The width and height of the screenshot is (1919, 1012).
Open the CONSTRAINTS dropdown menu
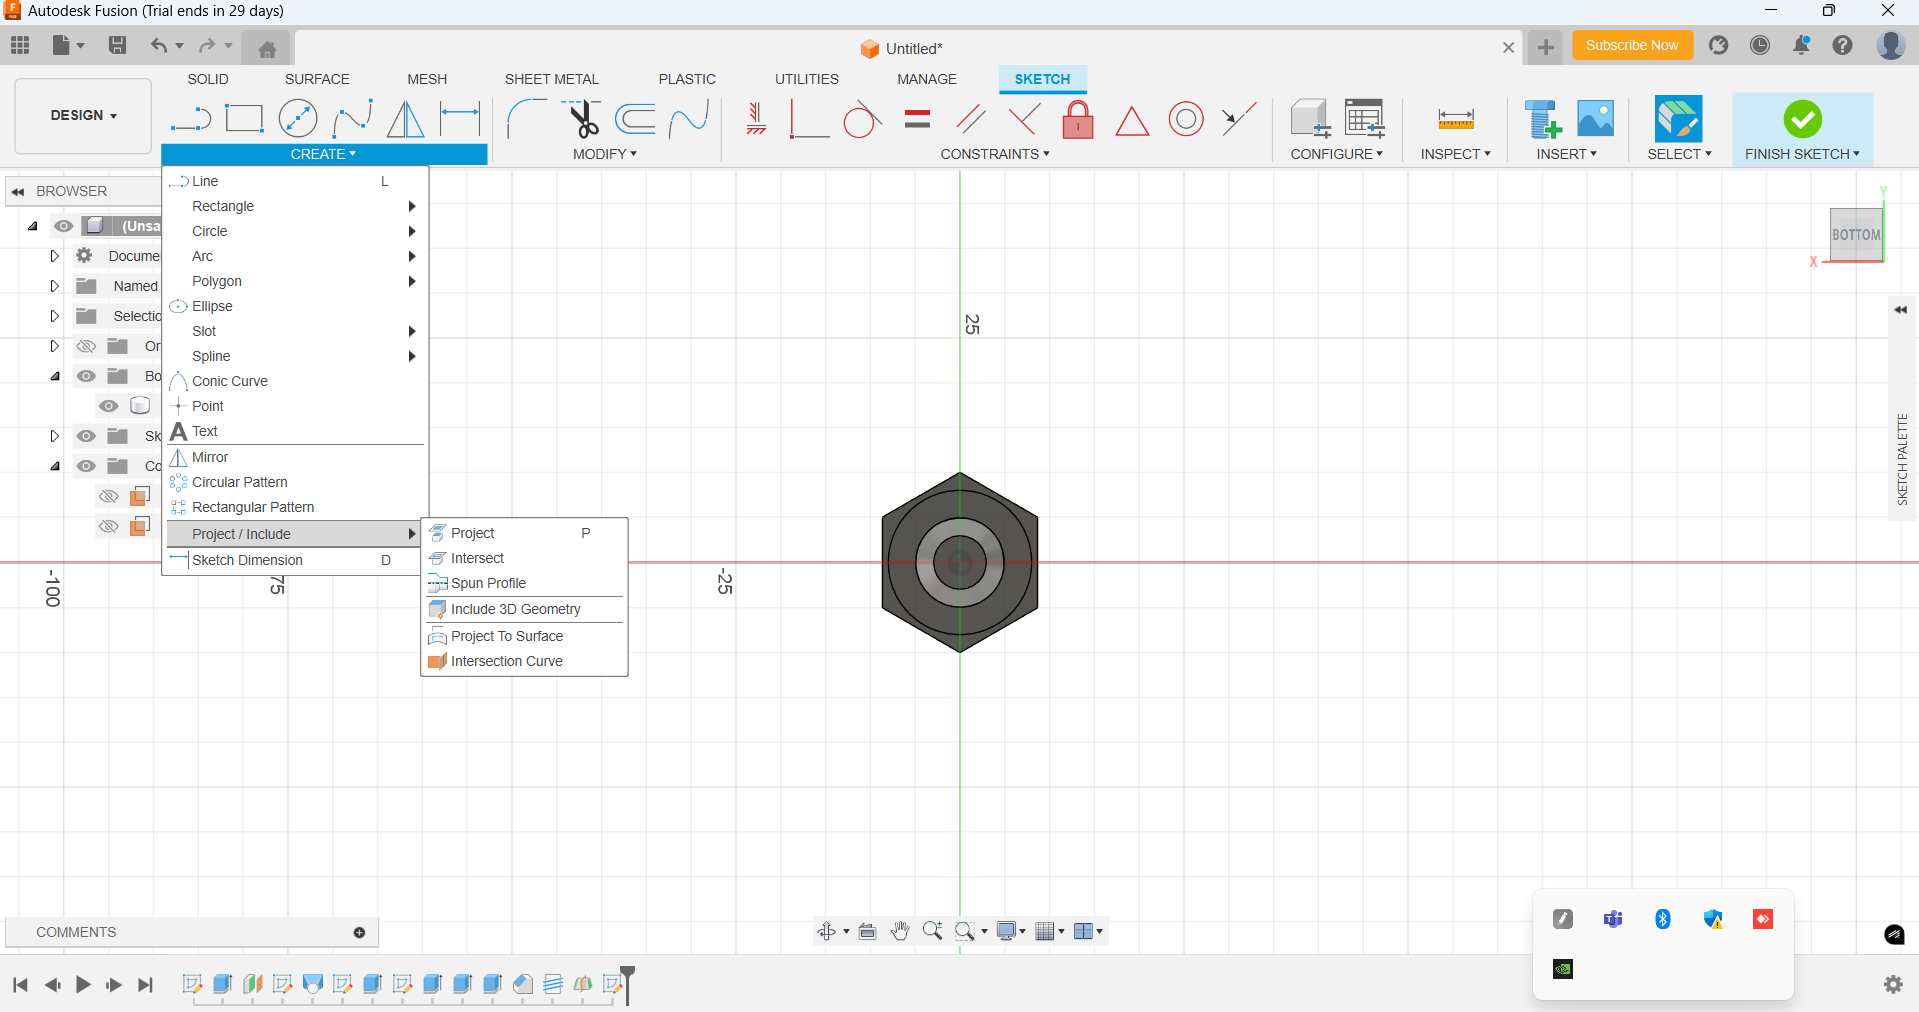click(995, 154)
